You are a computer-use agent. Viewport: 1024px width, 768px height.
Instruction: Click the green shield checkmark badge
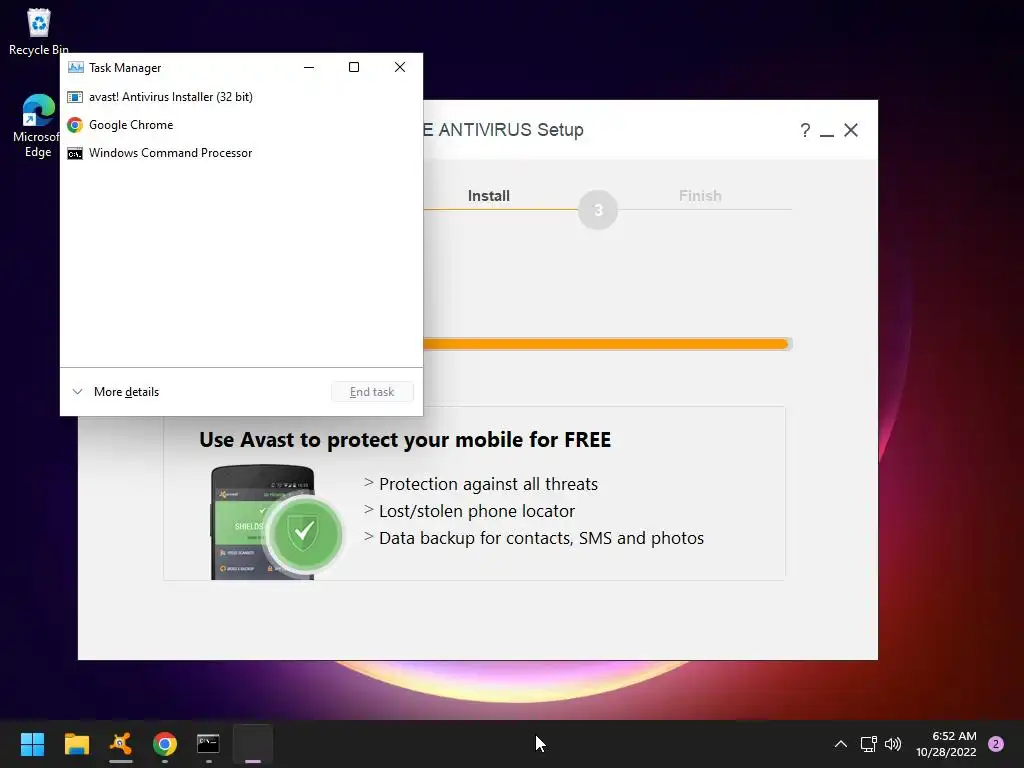click(x=304, y=534)
